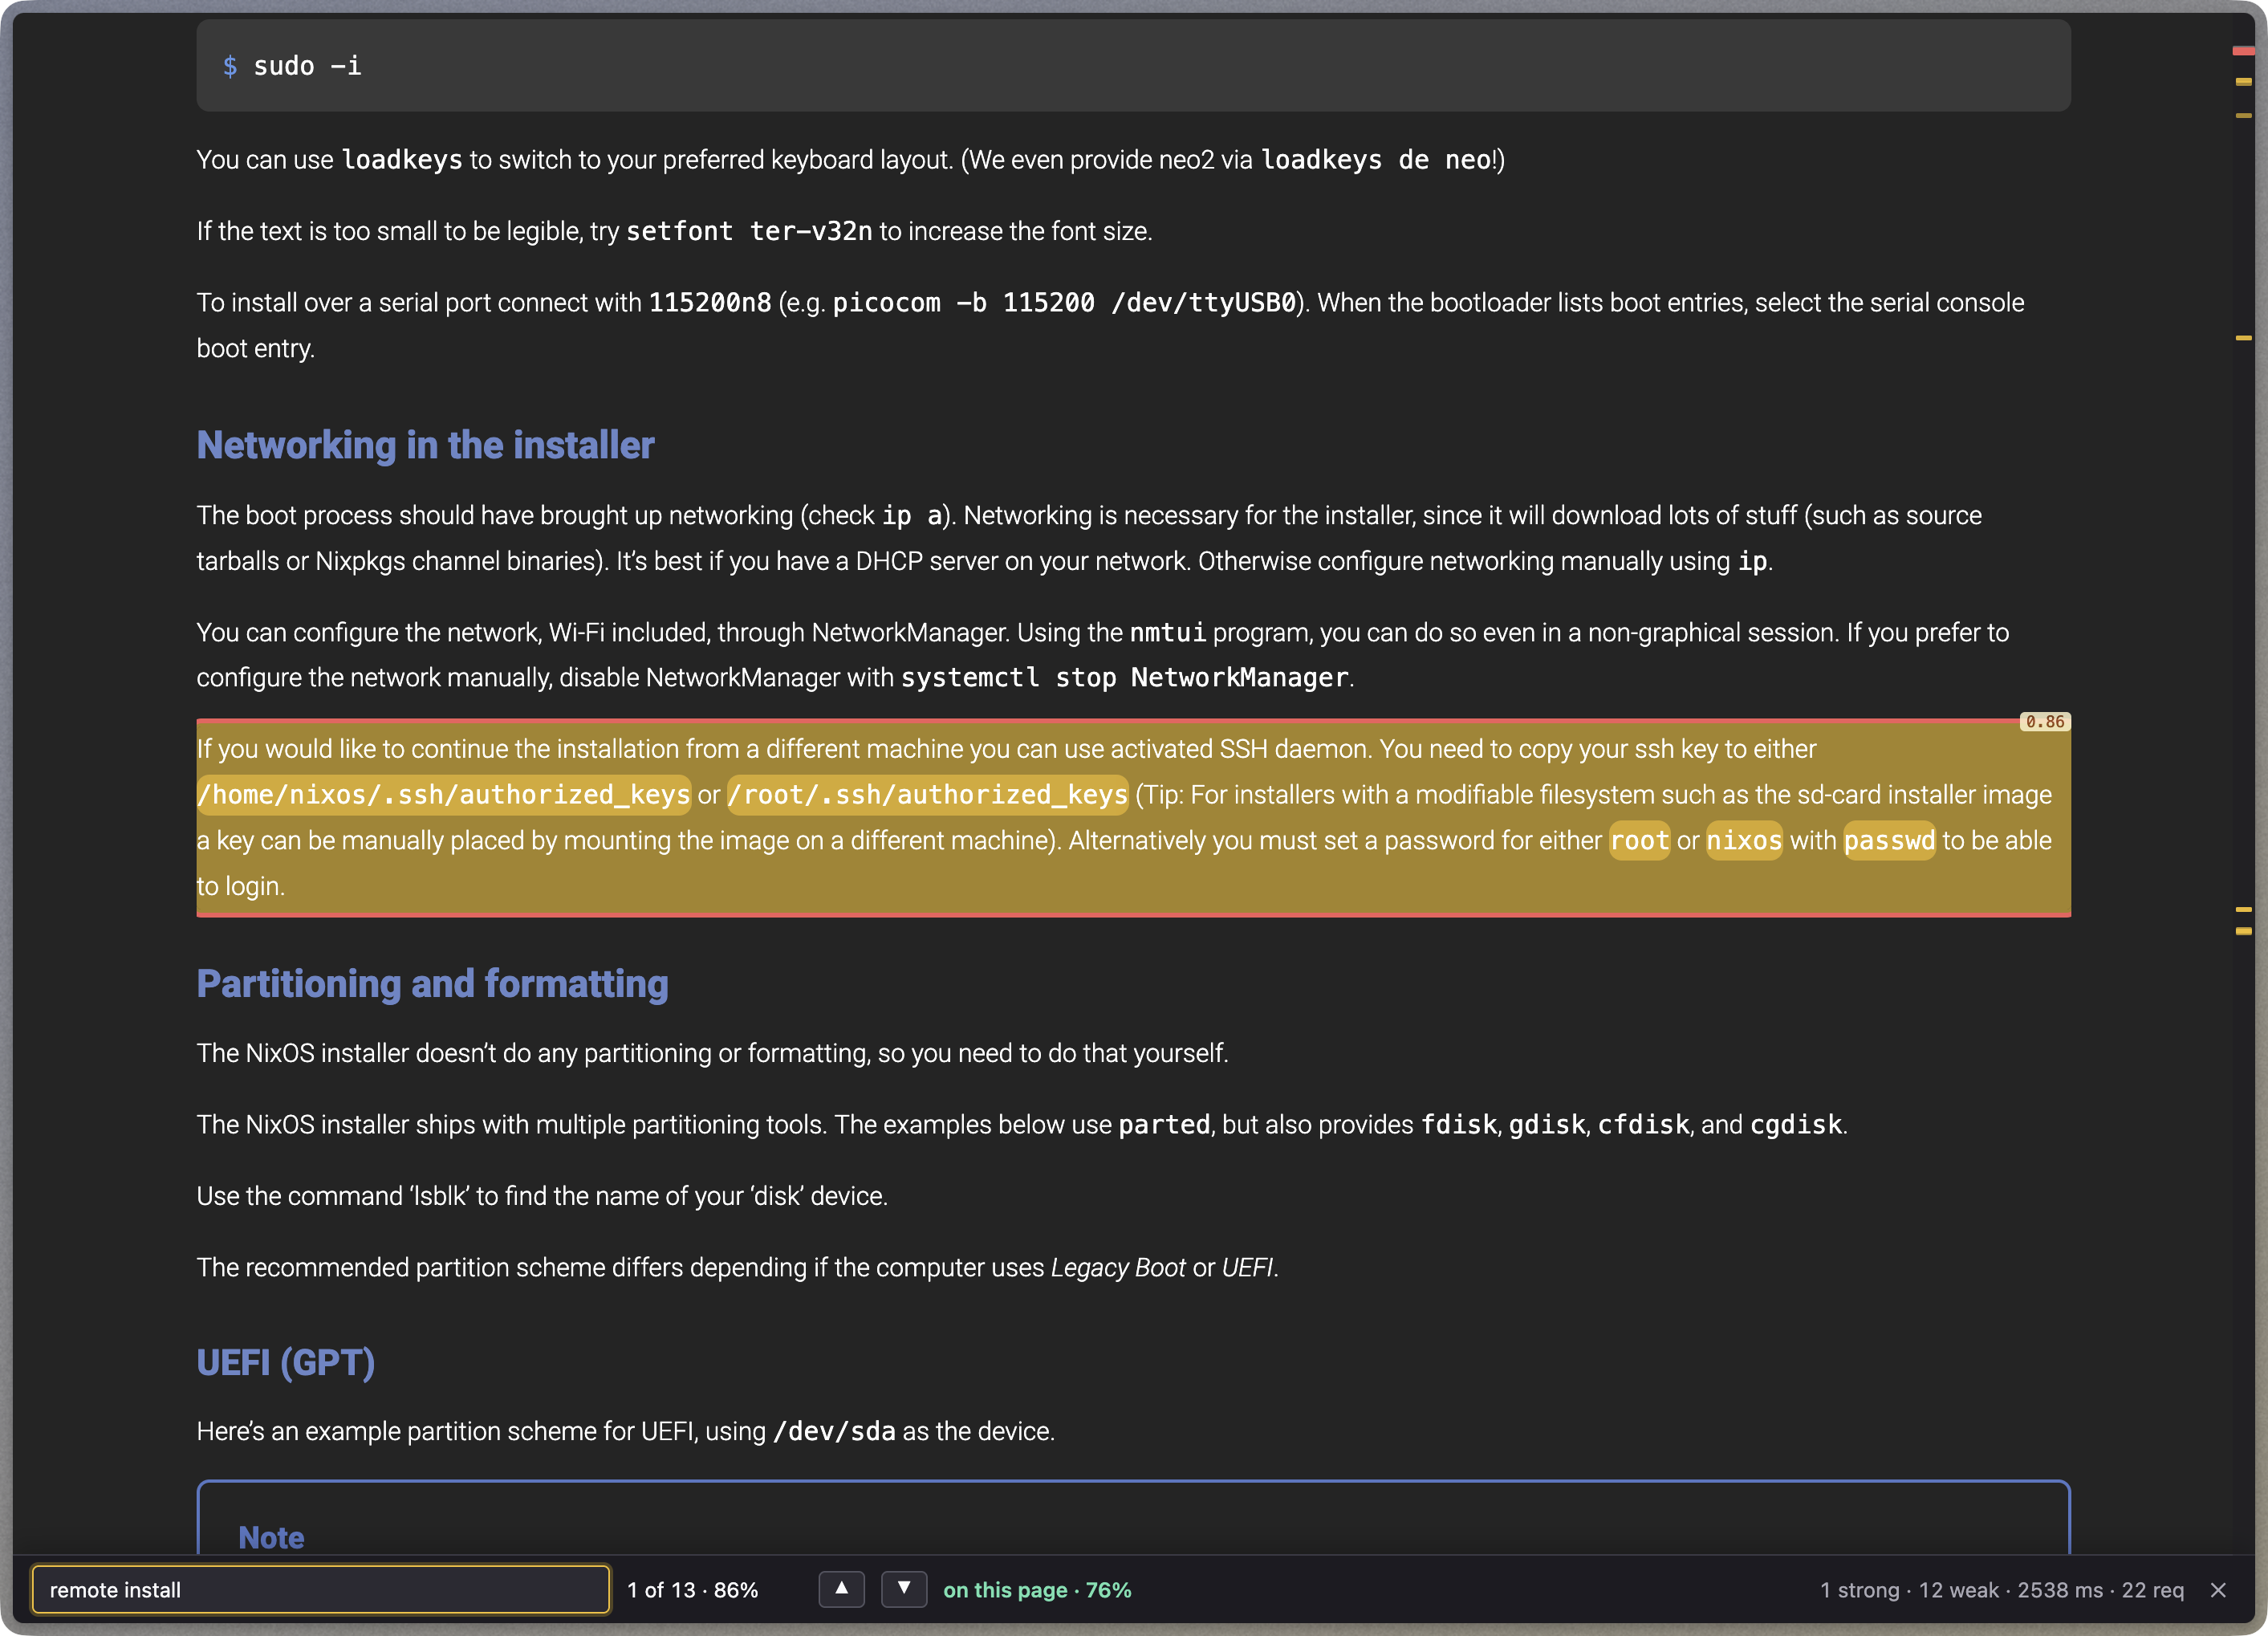This screenshot has width=2268, height=1636.
Task: Click '1 strong · 12 weak · 2538 ms · 22 req' stats
Action: pos(2001,1590)
